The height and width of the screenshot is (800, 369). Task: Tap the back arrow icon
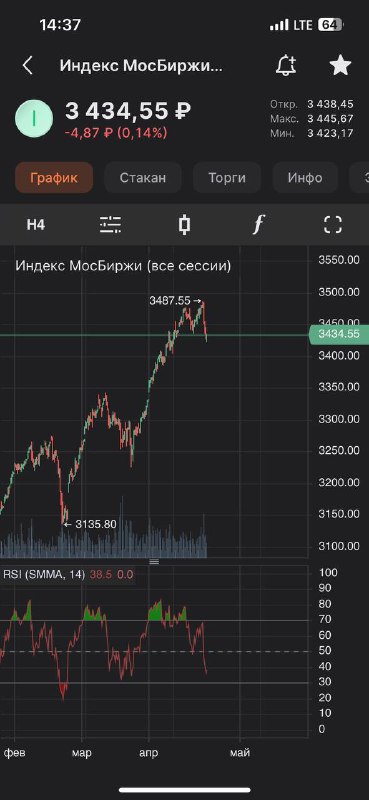coord(28,66)
